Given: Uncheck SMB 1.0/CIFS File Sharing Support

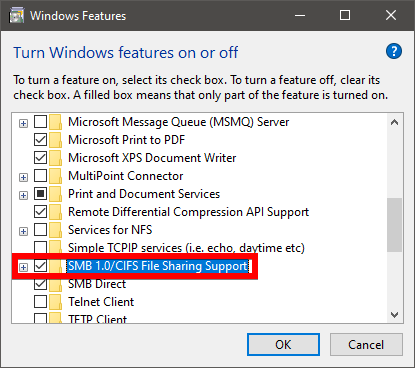Looking at the screenshot, I should point(40,266).
